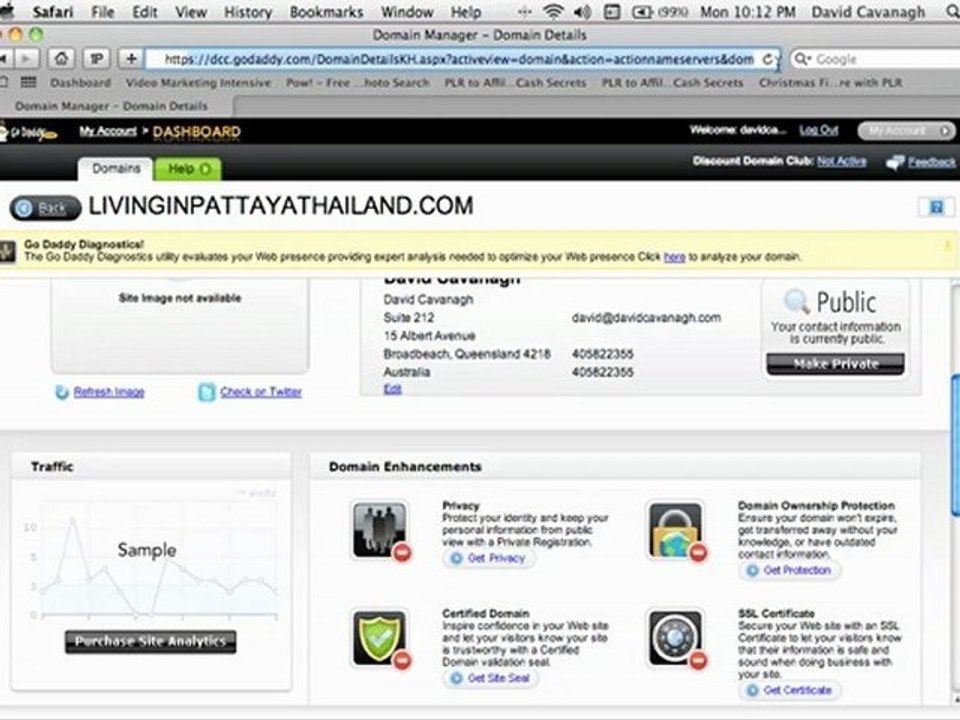Open the File menu
960x720 pixels.
click(x=102, y=12)
